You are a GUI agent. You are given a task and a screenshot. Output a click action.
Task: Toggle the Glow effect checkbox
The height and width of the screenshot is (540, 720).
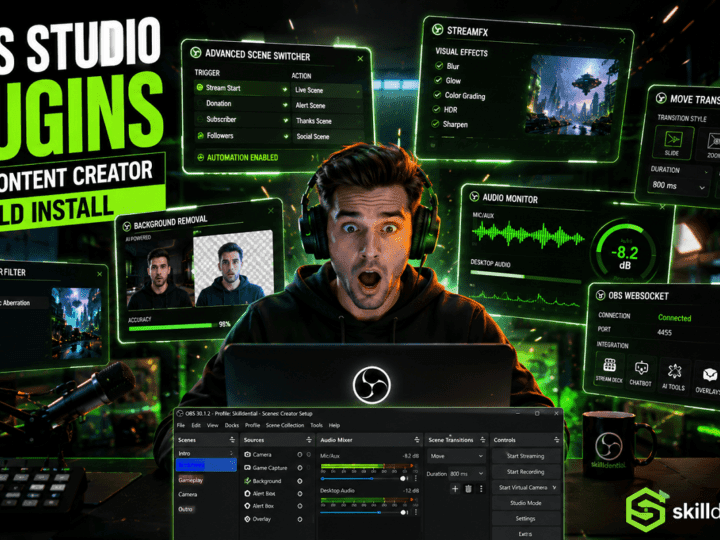point(438,80)
